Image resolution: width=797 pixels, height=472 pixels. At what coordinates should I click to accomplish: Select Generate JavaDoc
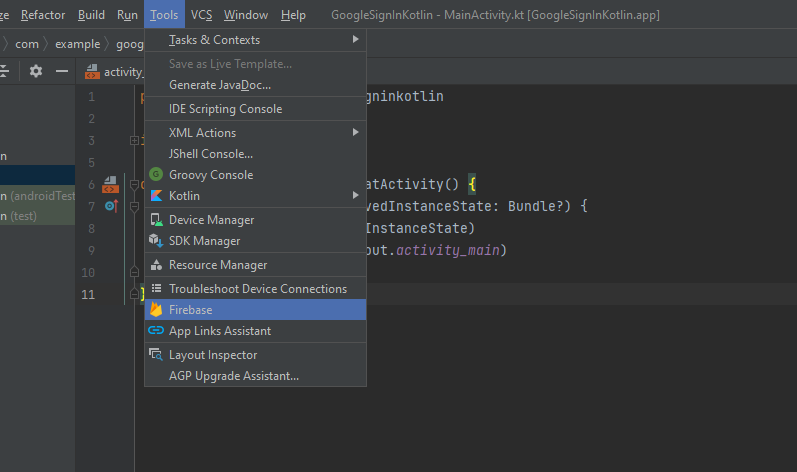pyautogui.click(x=255, y=85)
